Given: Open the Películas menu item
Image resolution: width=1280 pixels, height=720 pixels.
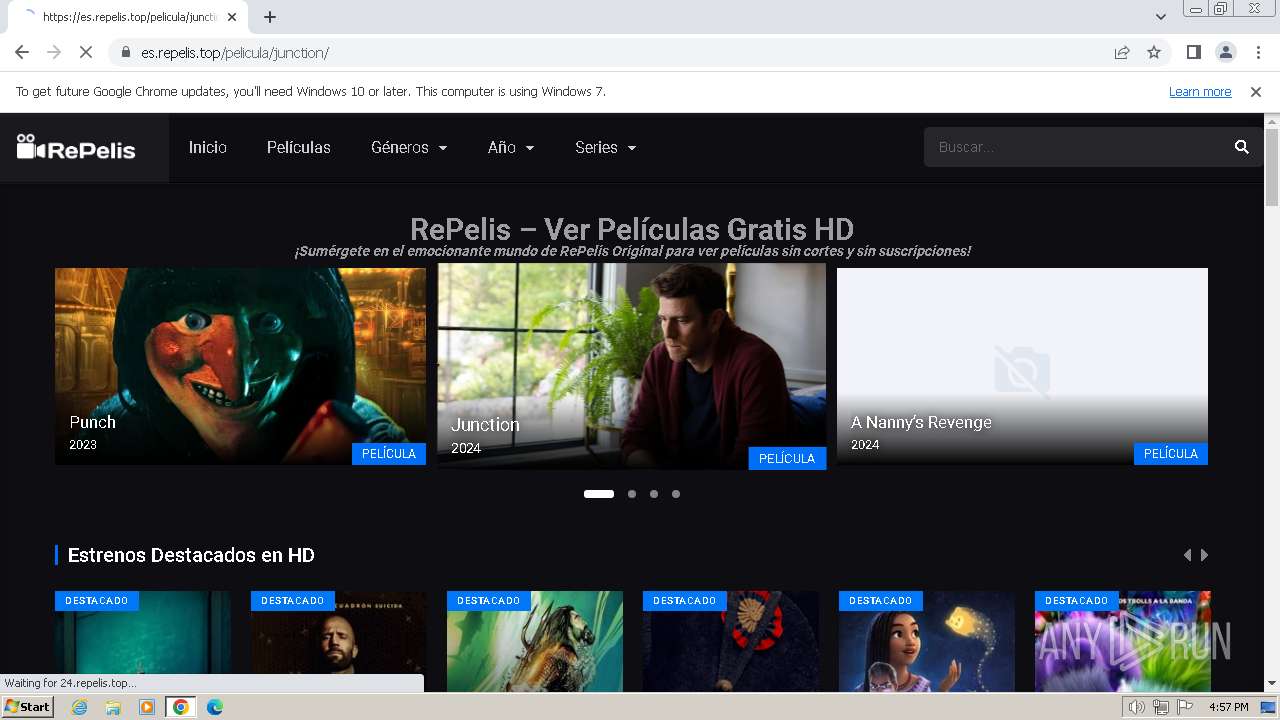Looking at the screenshot, I should [299, 147].
